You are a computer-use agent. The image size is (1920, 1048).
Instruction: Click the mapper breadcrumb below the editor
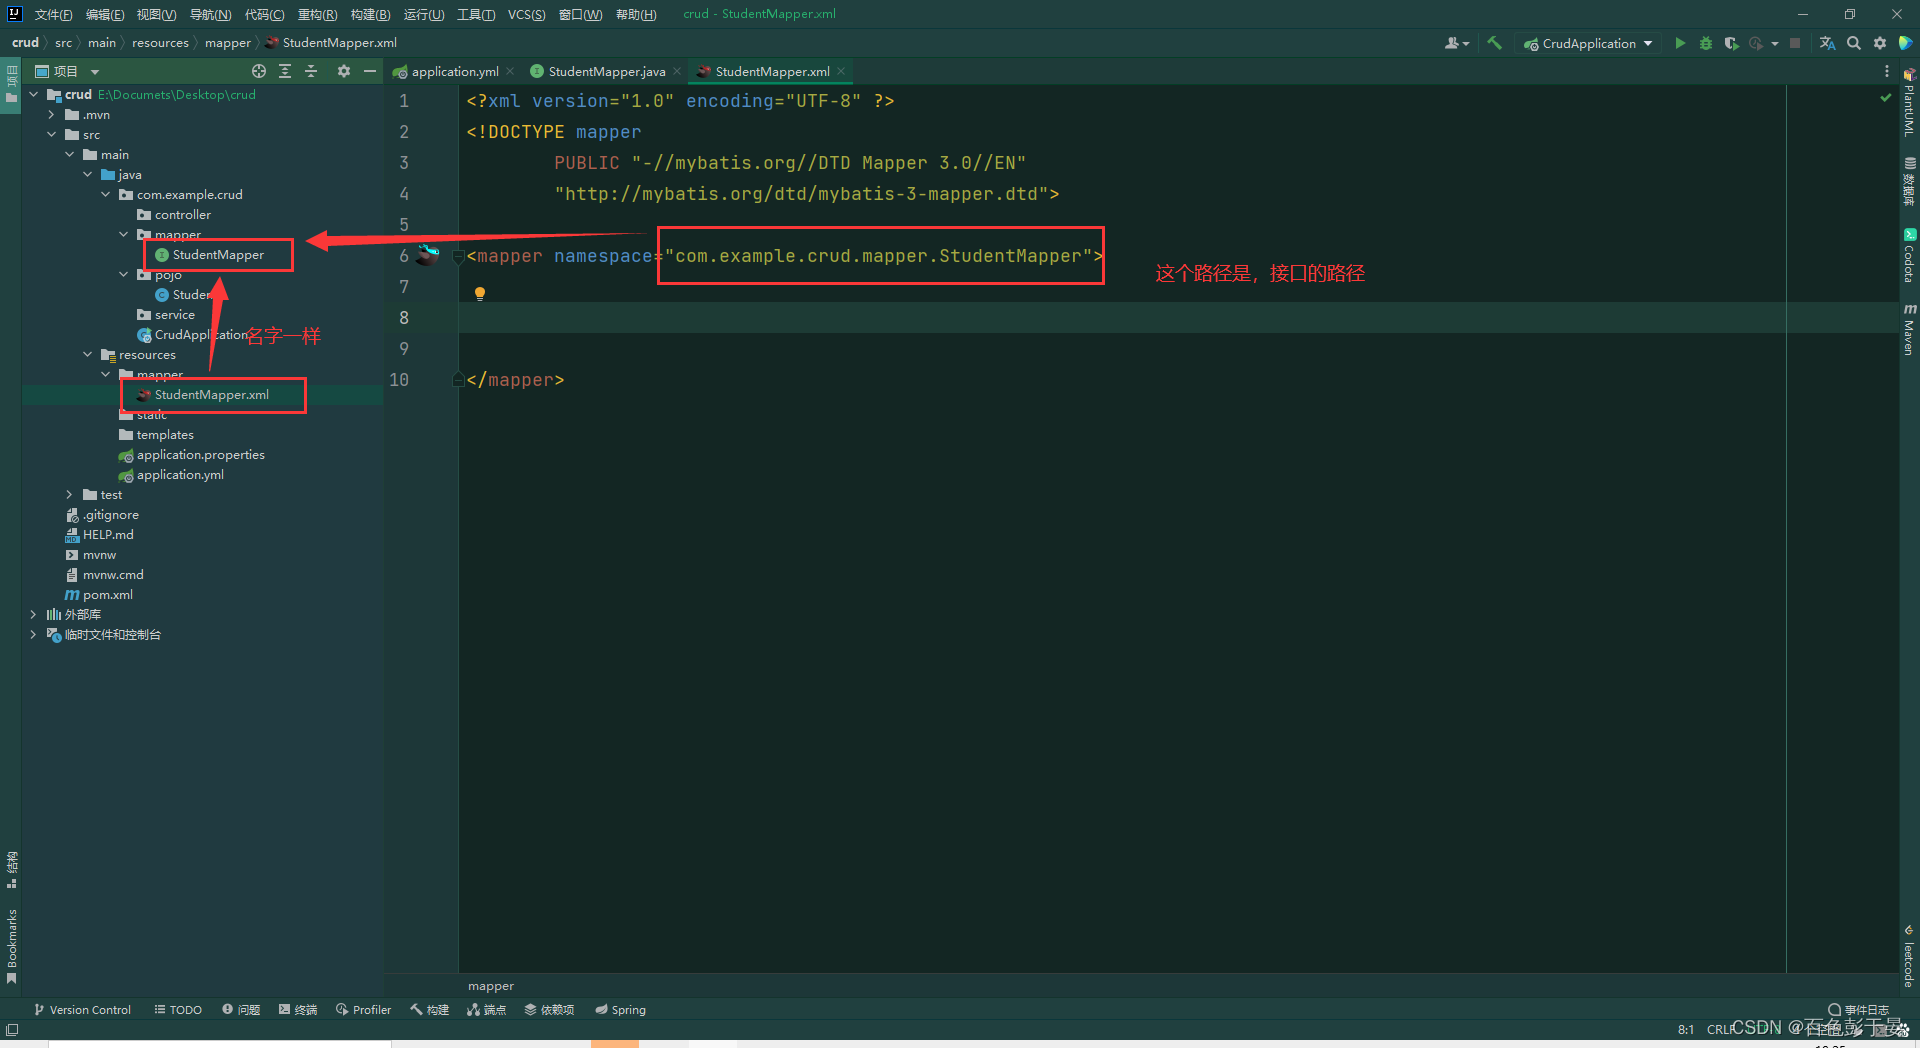(490, 985)
